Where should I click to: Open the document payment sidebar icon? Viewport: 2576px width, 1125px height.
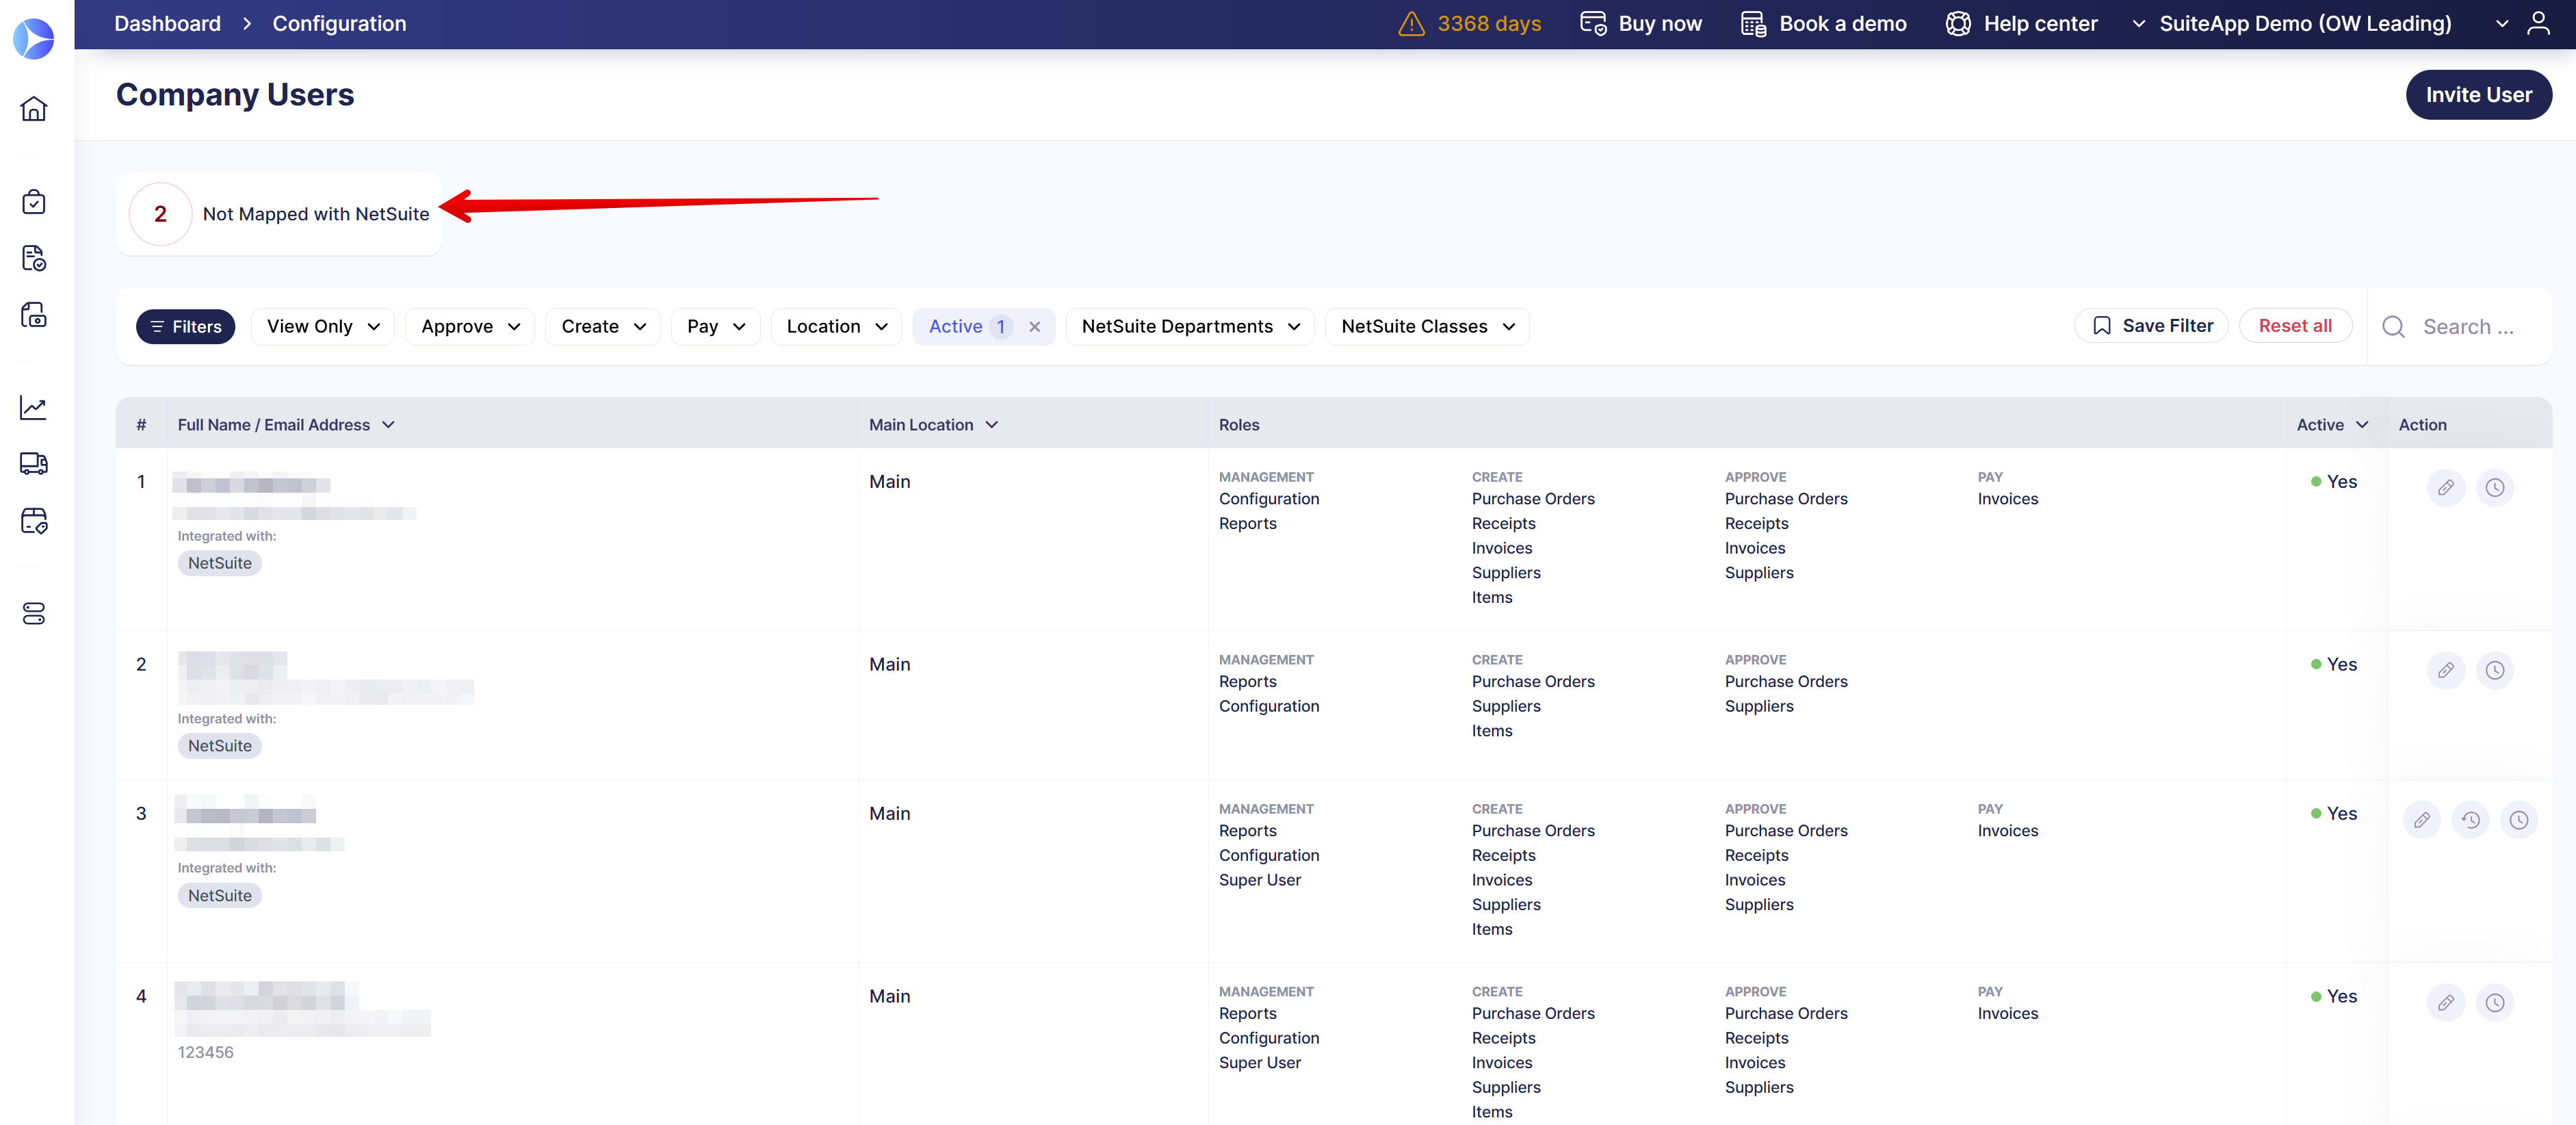pyautogui.click(x=34, y=315)
